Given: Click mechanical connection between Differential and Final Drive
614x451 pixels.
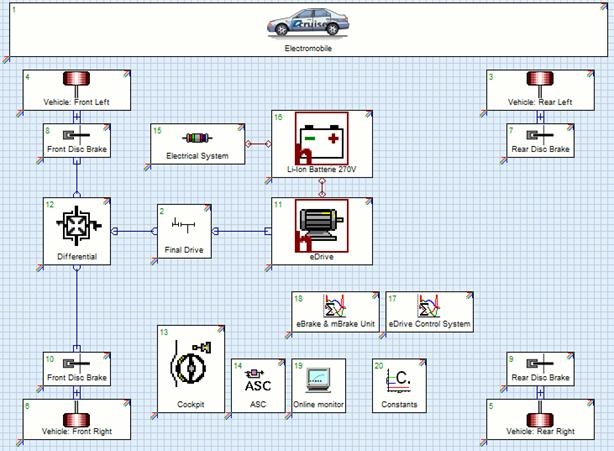Looking at the screenshot, I should 134,231.
